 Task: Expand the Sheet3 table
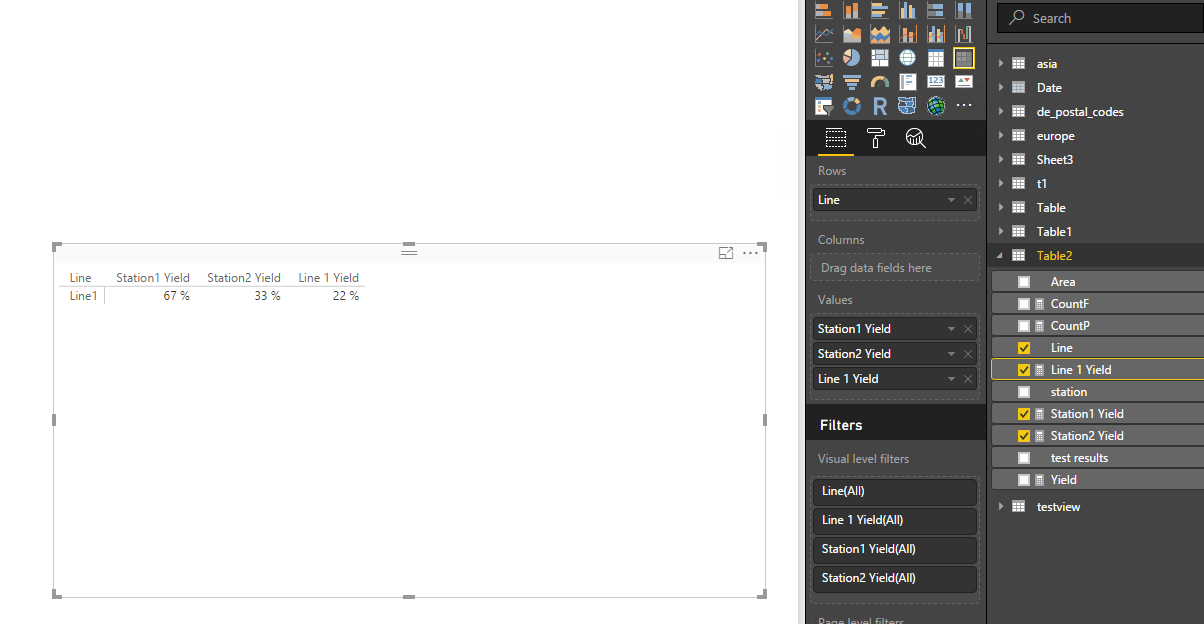1001,160
